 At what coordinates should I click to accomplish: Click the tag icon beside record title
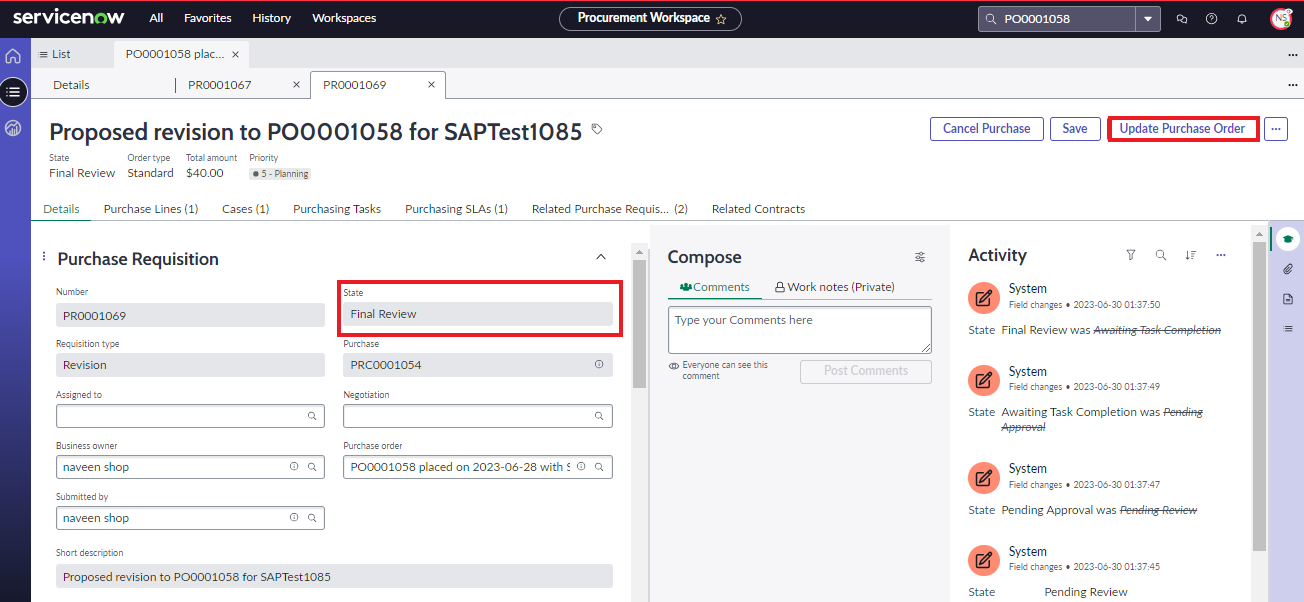[597, 129]
